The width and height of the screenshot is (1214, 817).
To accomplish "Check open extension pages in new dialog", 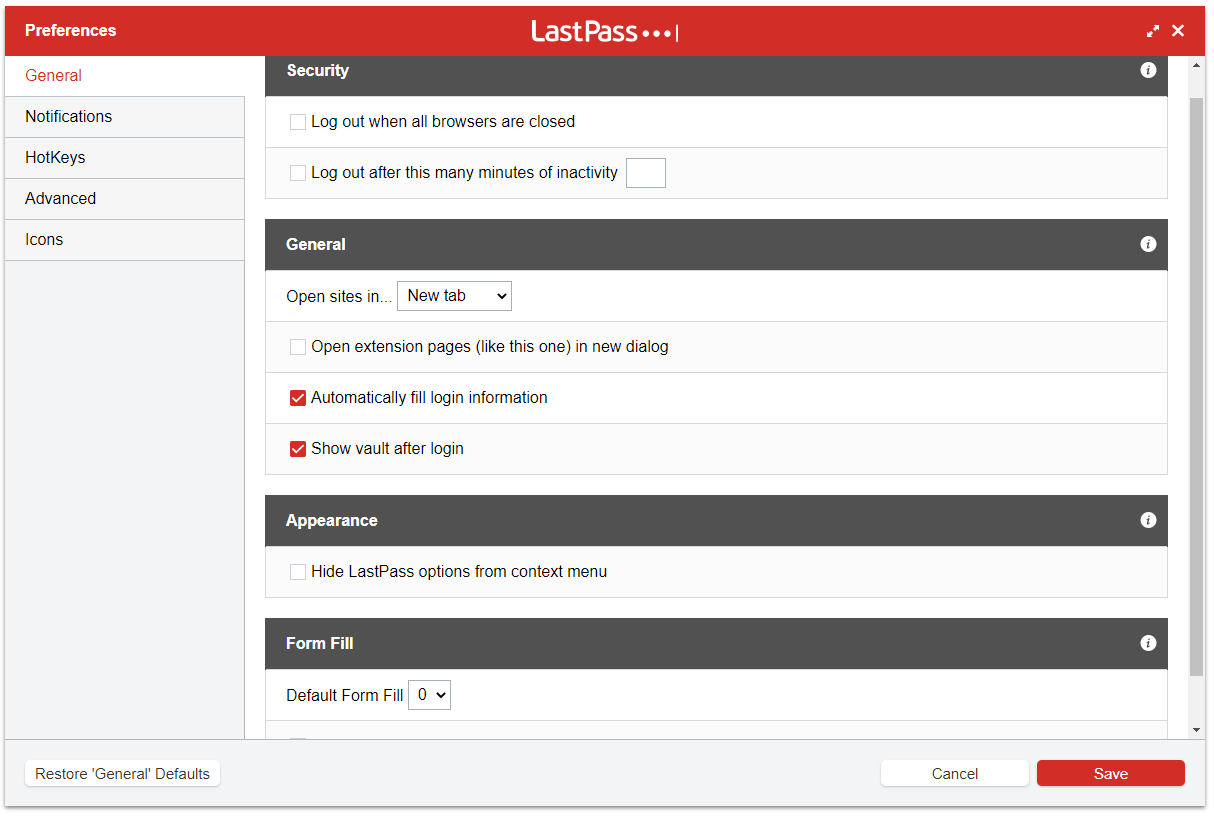I will click(297, 346).
